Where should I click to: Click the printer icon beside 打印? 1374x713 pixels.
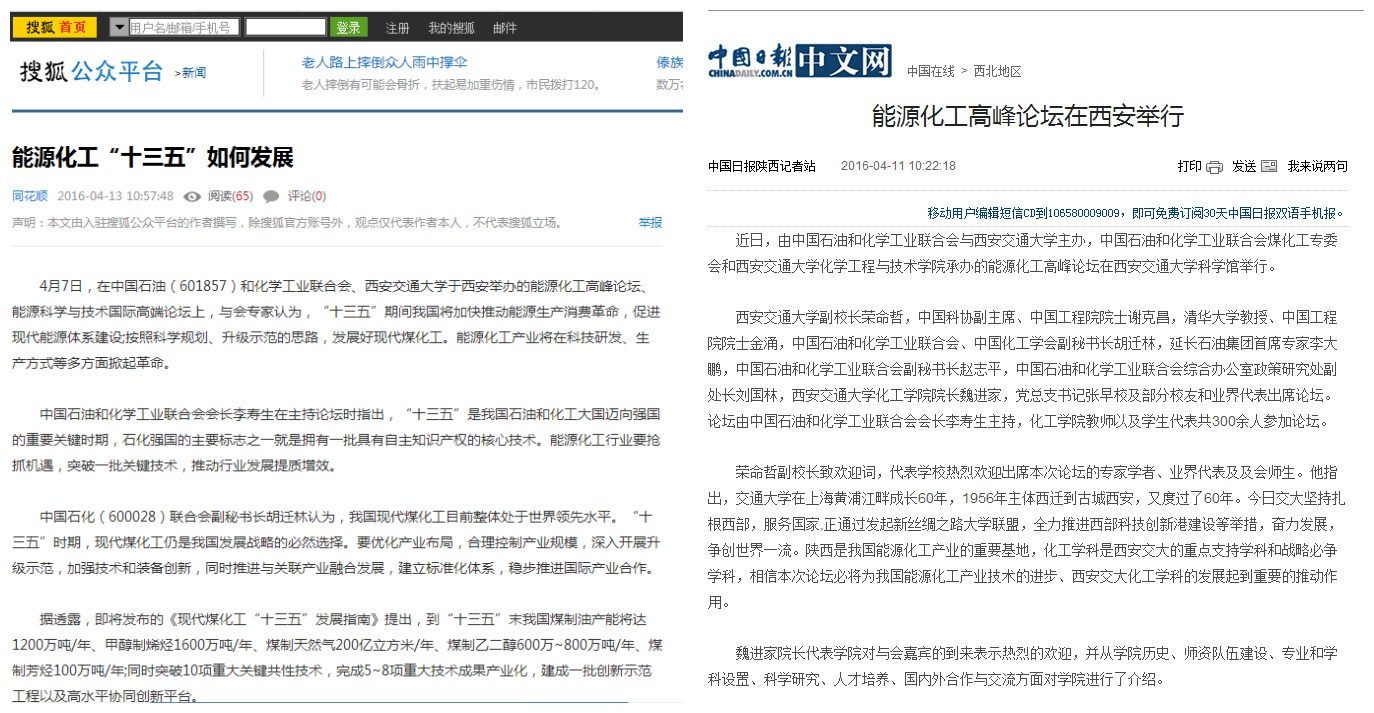(x=1214, y=167)
